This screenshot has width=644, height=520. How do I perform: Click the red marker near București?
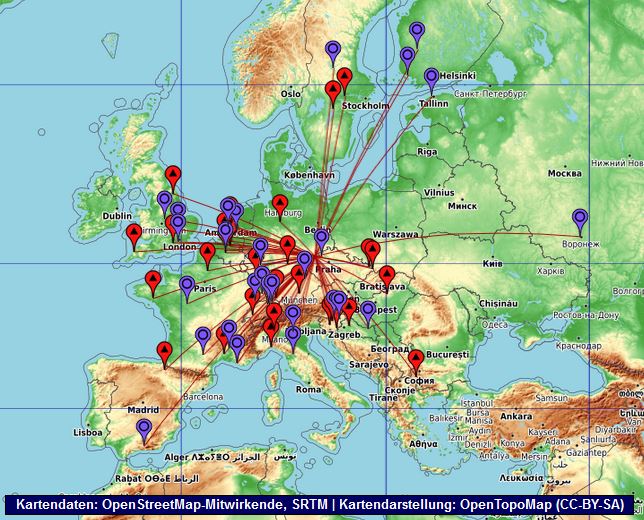pyautogui.click(x=416, y=359)
